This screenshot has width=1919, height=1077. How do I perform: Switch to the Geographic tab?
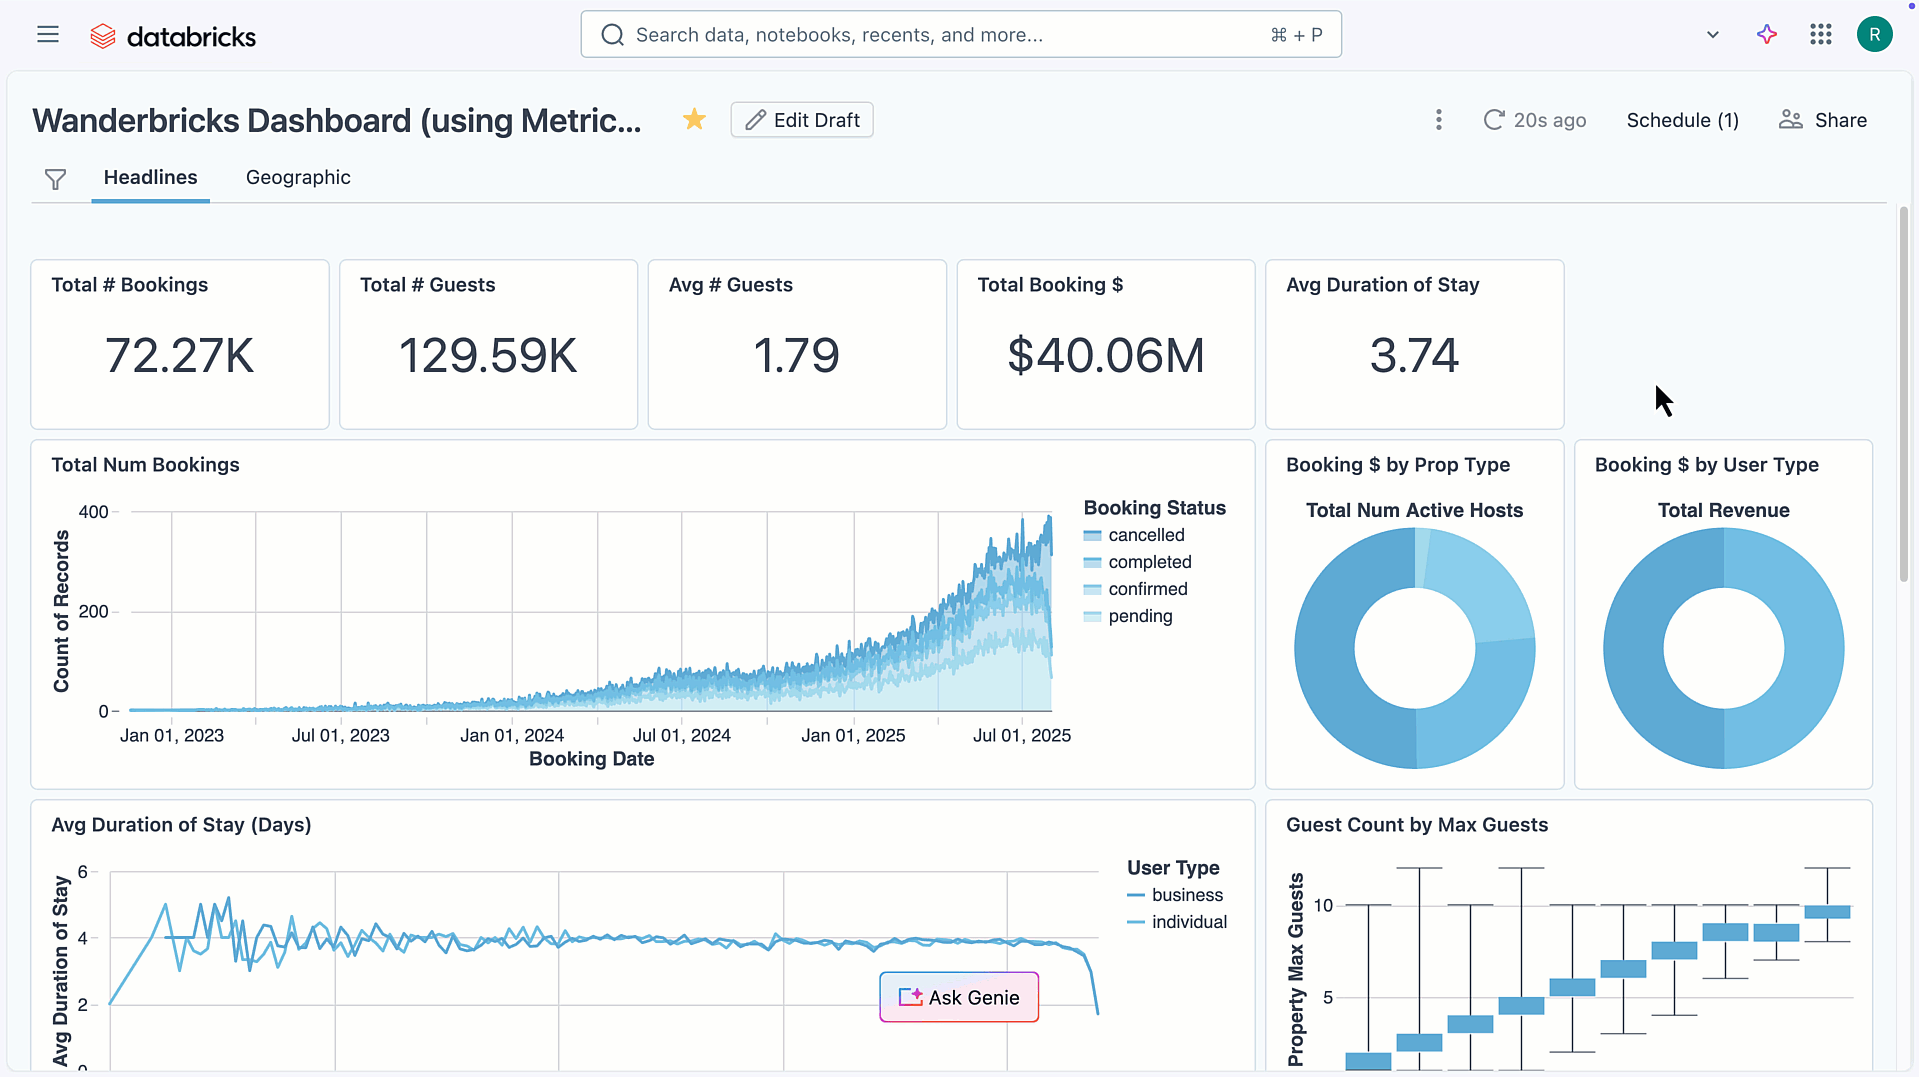coord(297,177)
